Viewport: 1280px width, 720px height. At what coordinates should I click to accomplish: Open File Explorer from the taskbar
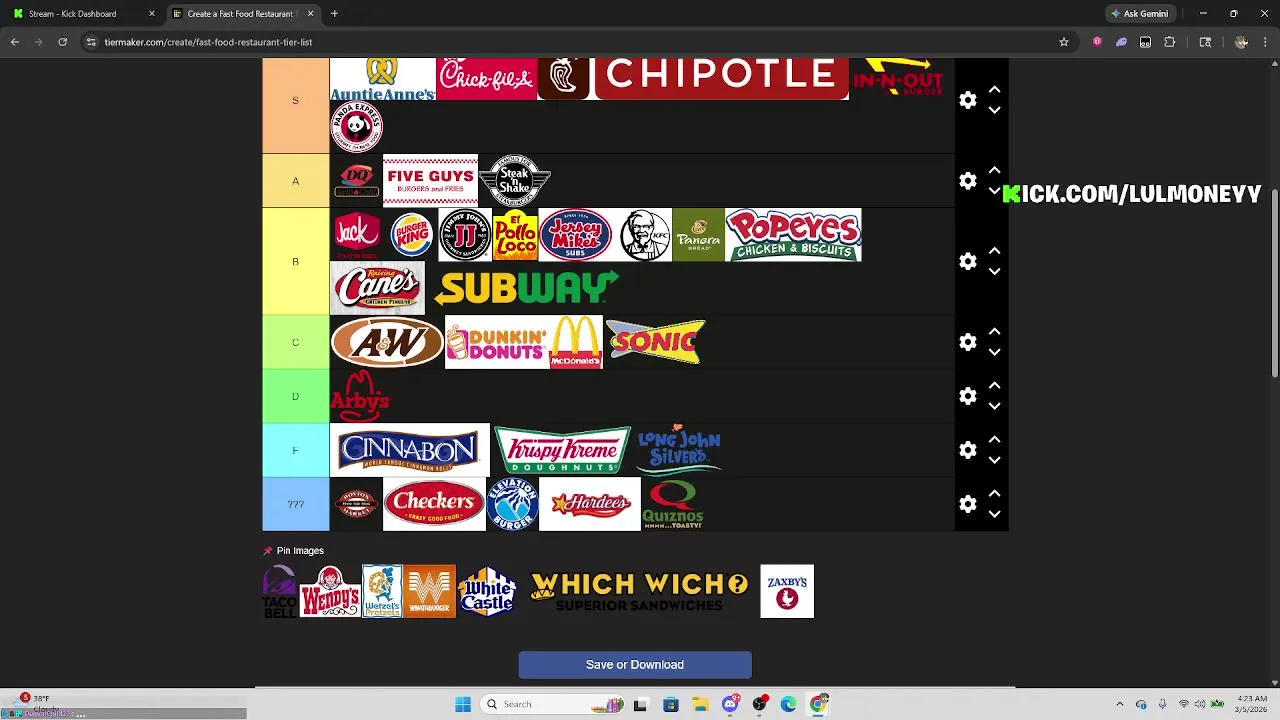tap(700, 704)
